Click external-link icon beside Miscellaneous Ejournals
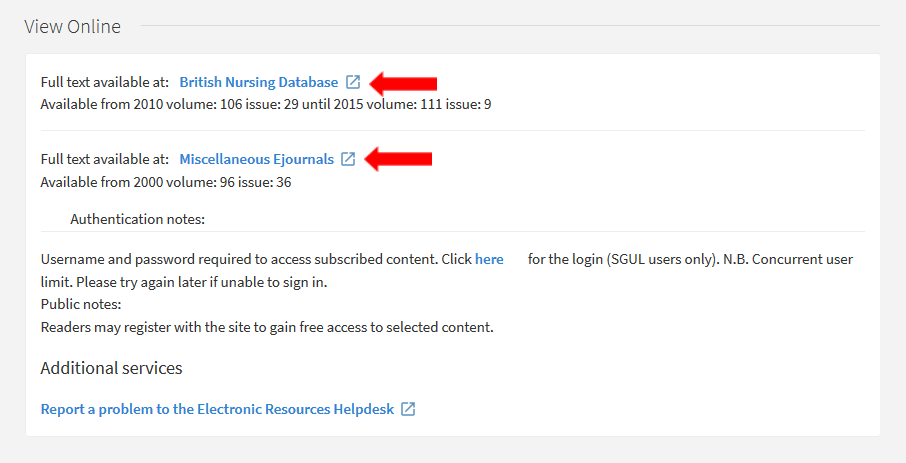 point(348,159)
